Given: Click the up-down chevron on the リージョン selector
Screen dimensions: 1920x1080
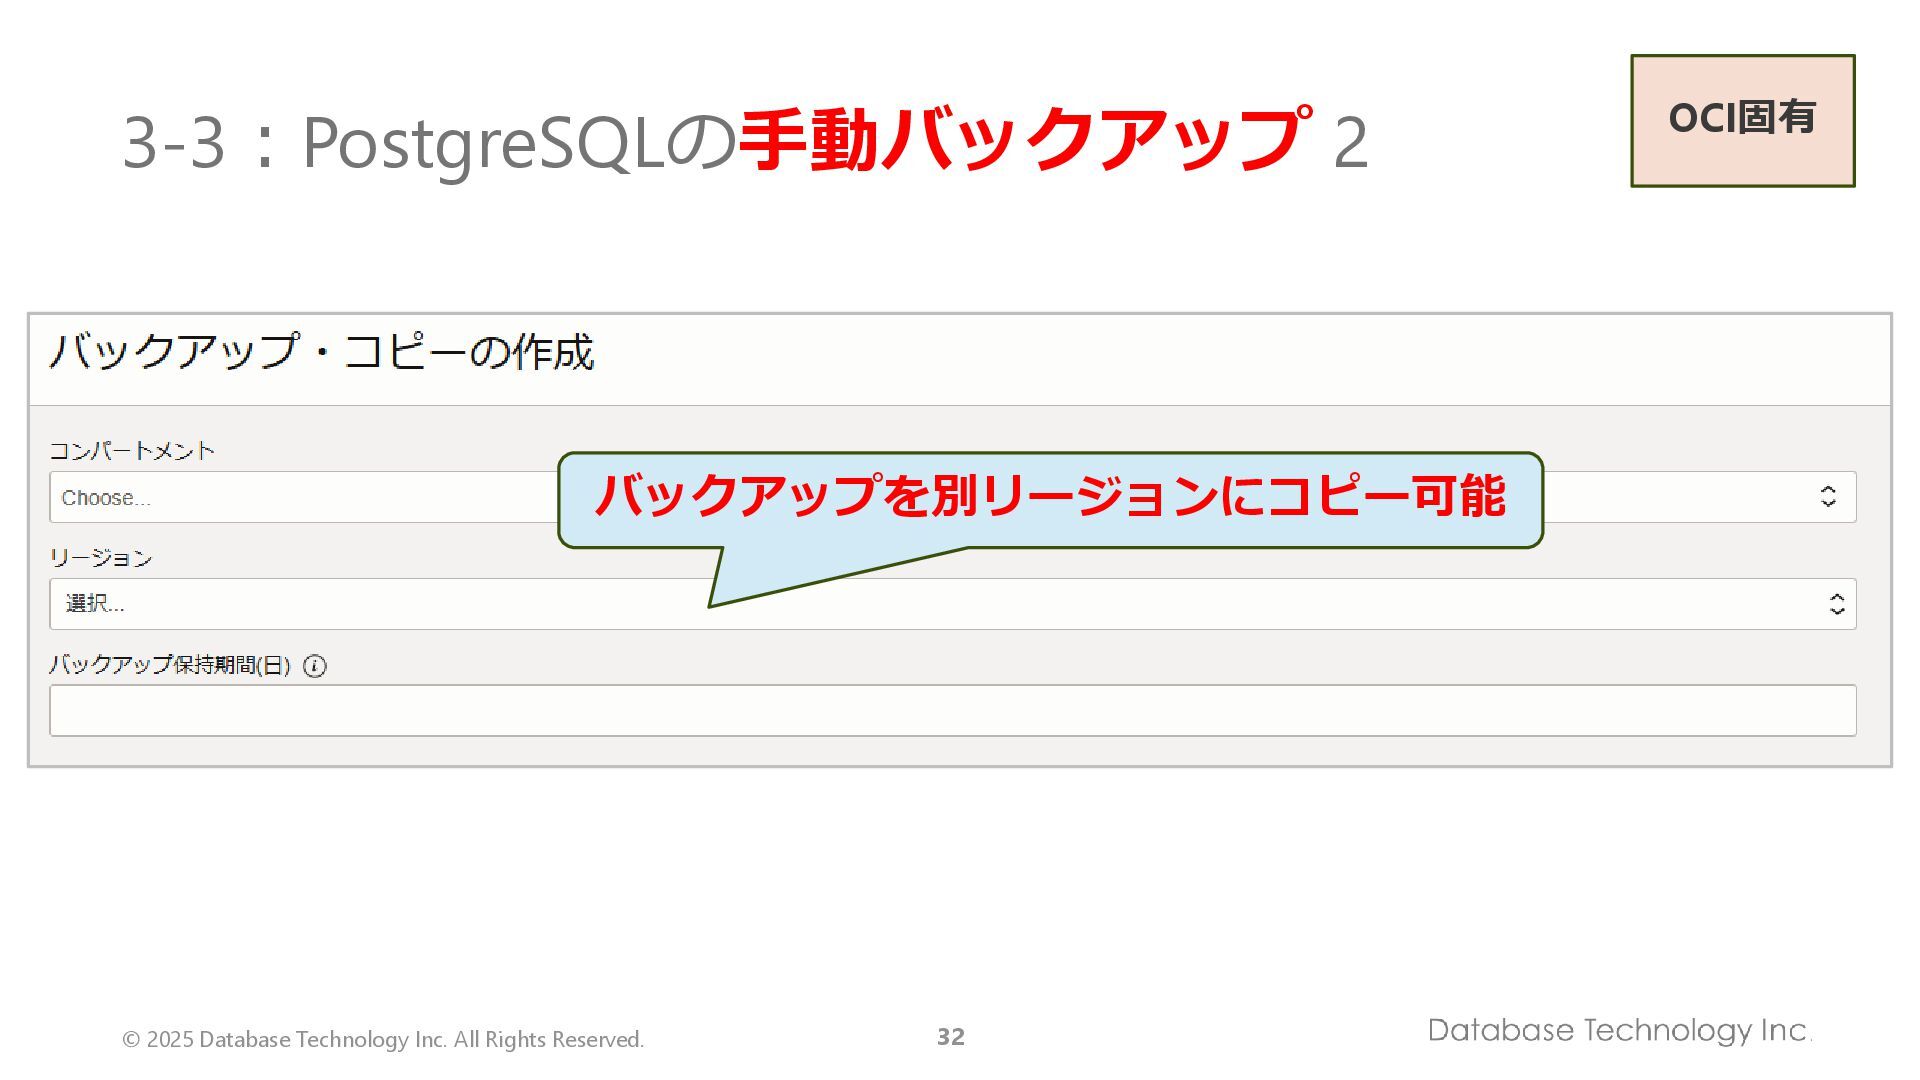Looking at the screenshot, I should pyautogui.click(x=1836, y=604).
